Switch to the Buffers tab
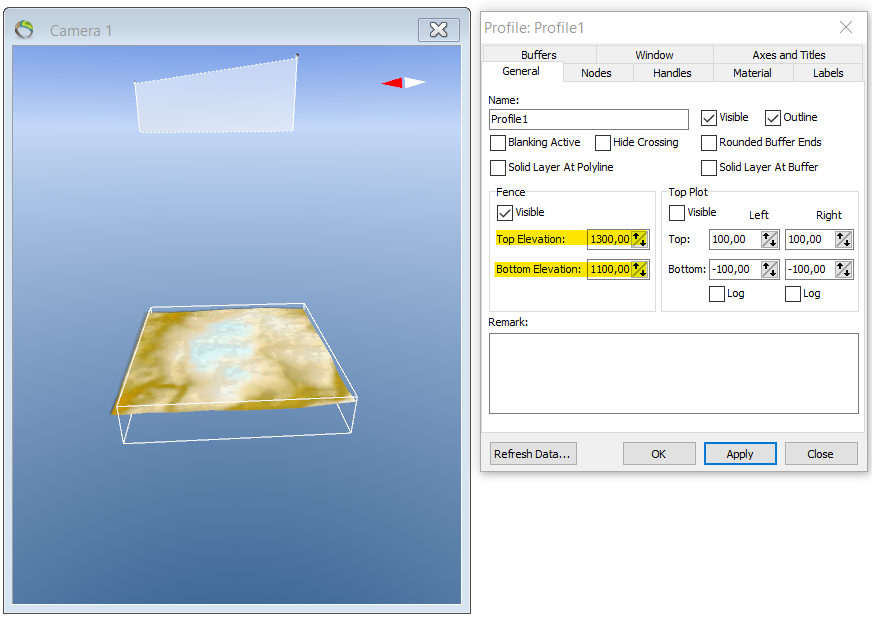872x617 pixels. coord(539,55)
